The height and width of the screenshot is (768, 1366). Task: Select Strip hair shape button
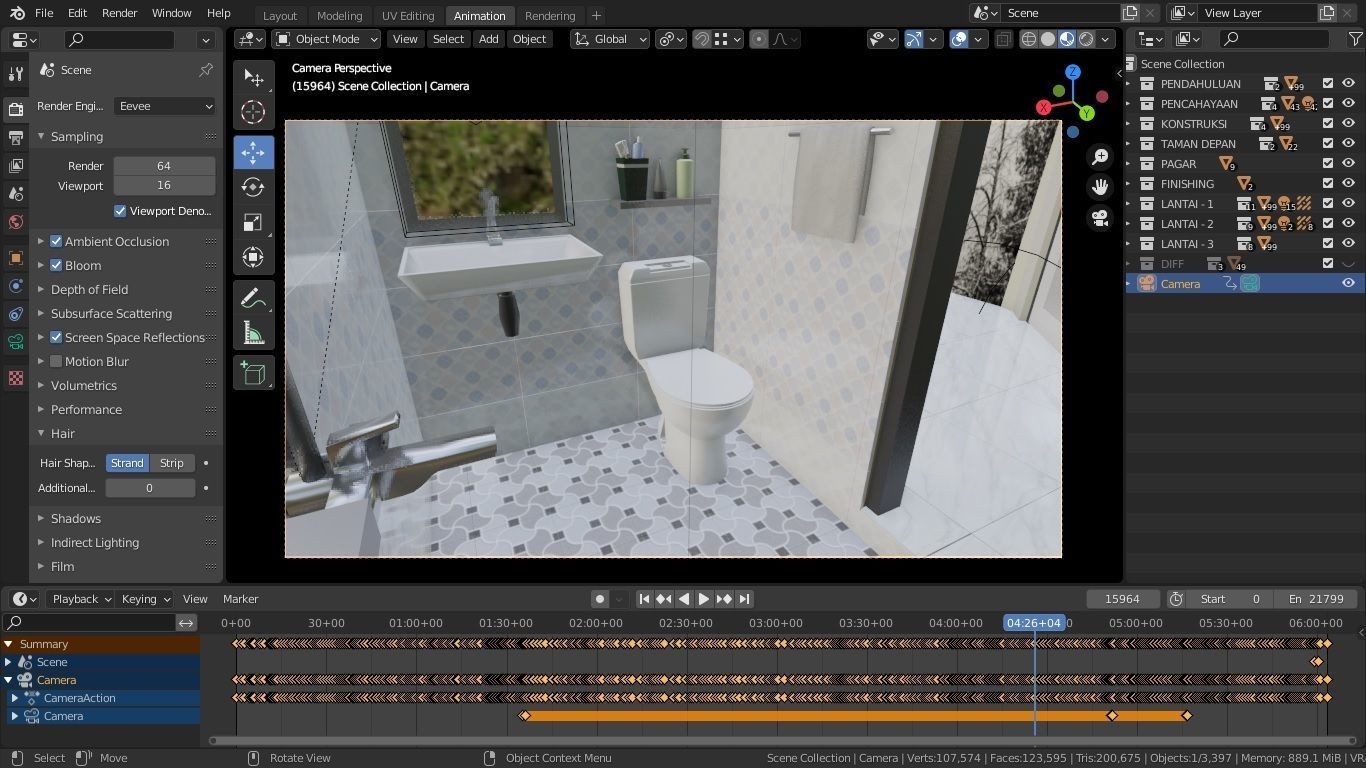click(172, 463)
